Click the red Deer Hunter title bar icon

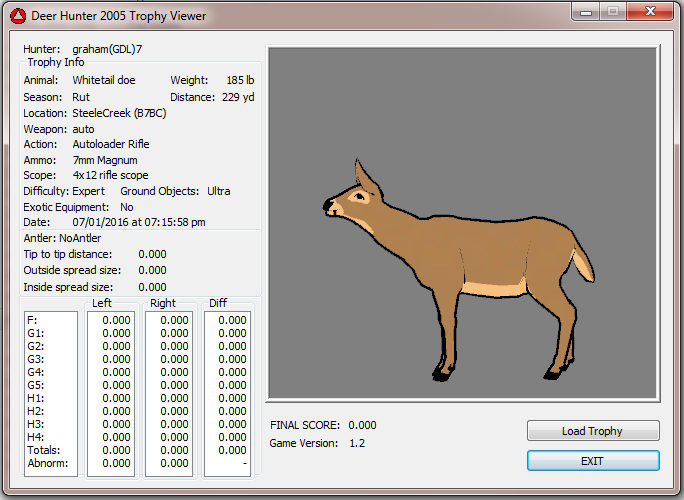15,14
